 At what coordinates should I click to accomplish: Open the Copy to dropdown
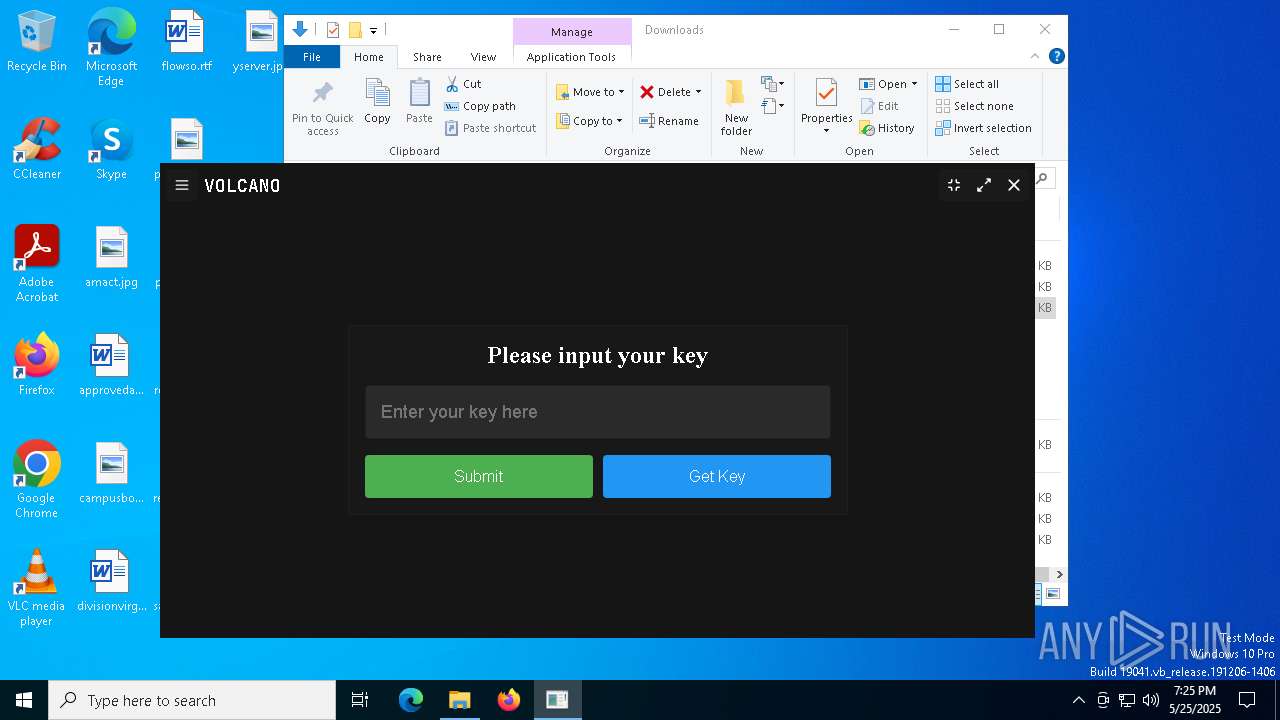click(589, 121)
